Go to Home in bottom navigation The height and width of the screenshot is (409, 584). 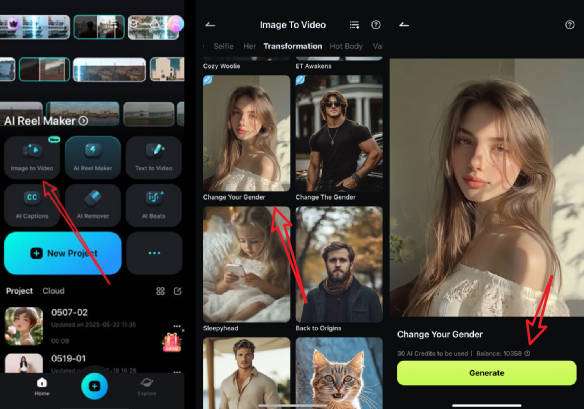[x=42, y=386]
